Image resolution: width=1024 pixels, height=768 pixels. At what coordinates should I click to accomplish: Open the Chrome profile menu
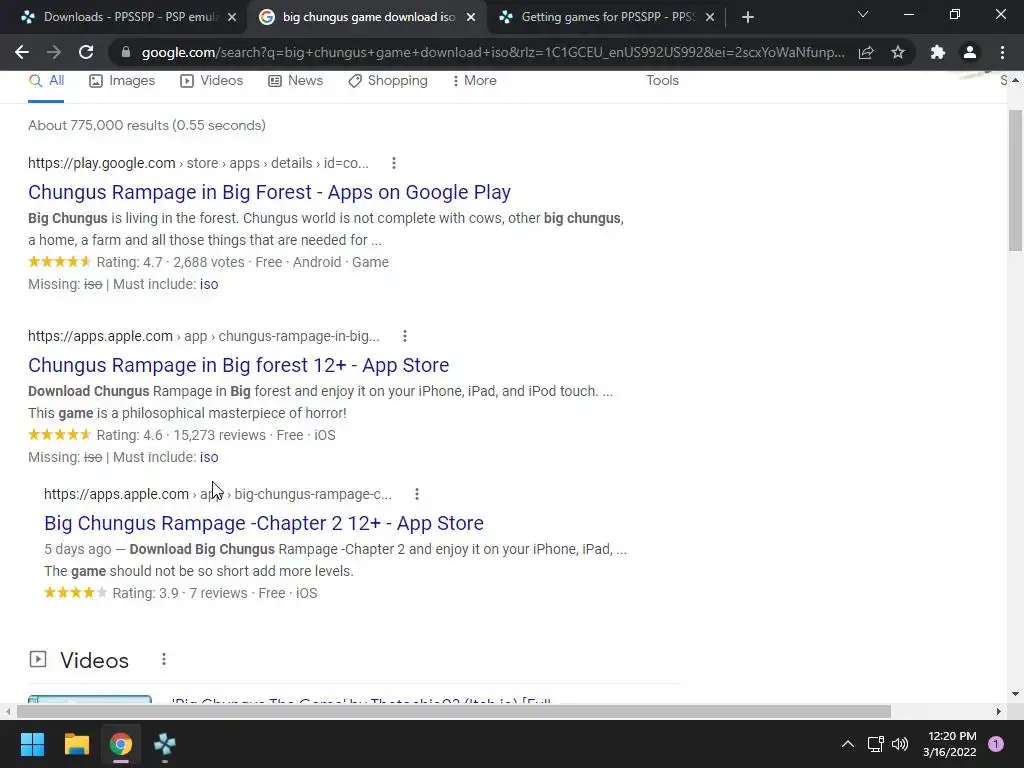(x=970, y=52)
